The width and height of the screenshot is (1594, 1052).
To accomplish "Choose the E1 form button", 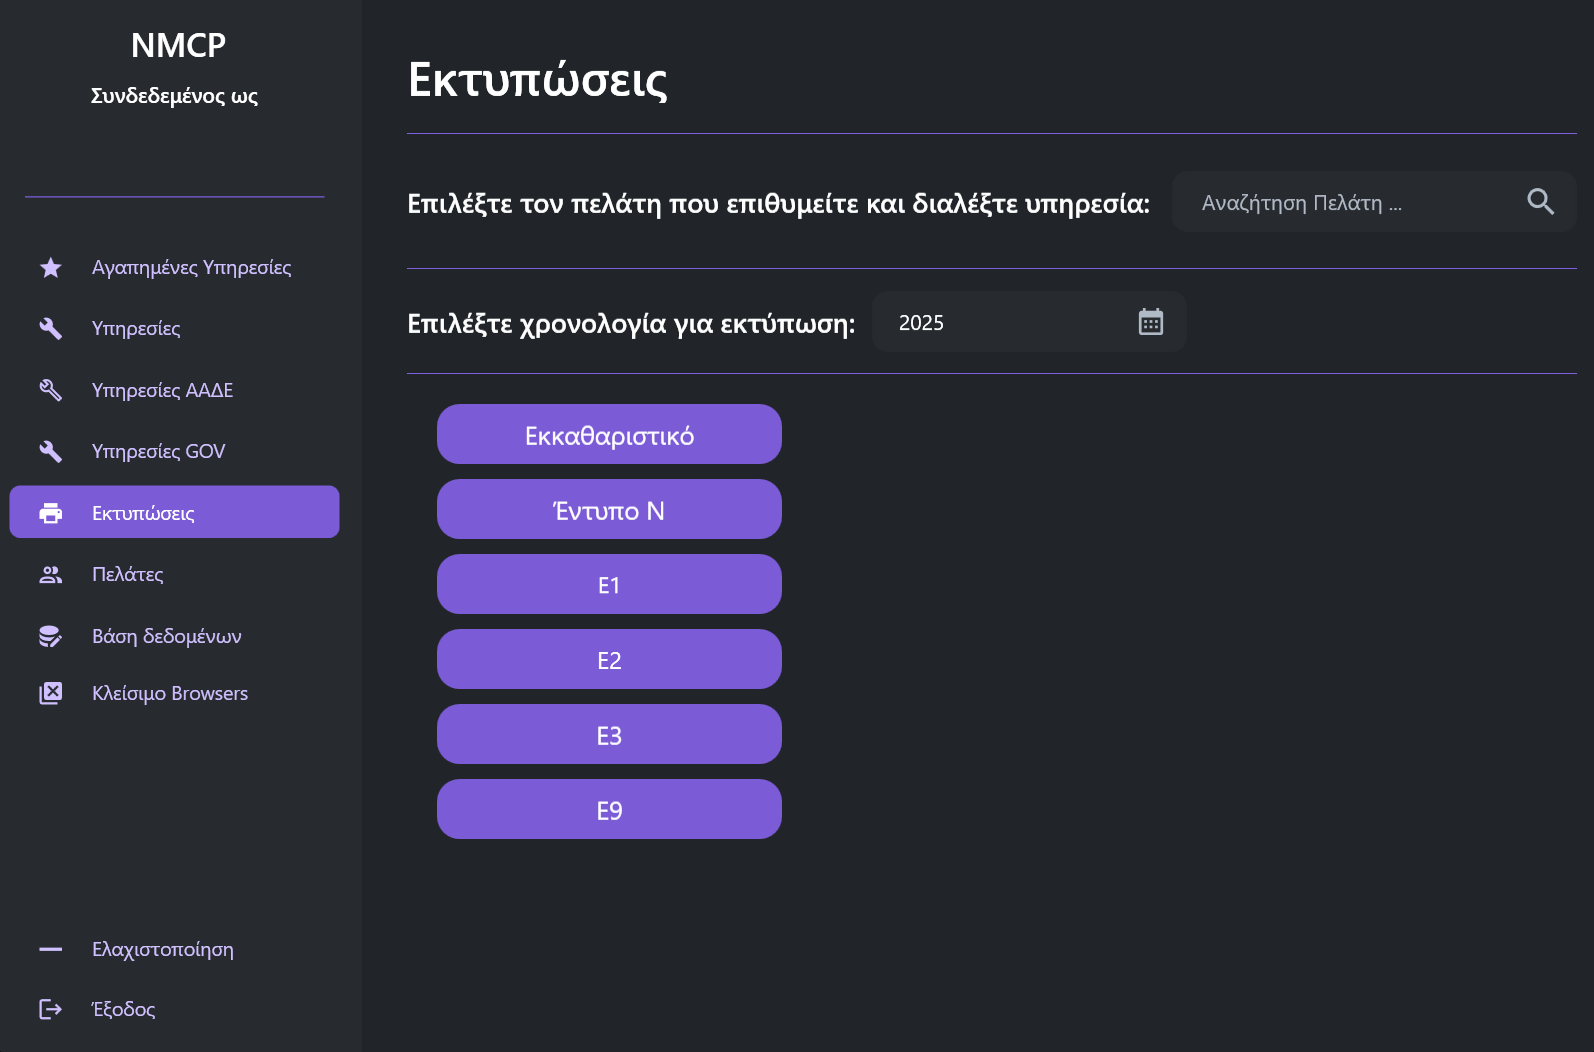I will tap(609, 585).
